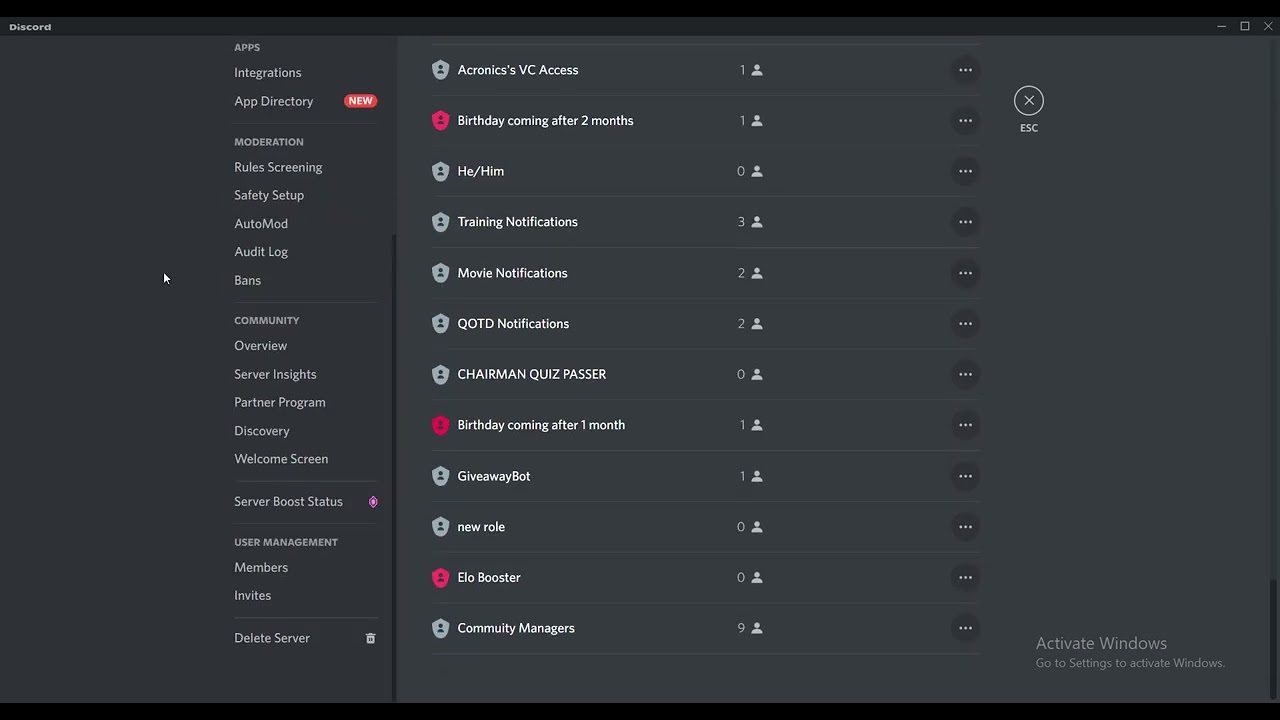Click the ESC close settings icon
Viewport: 1280px width, 720px height.
pos(1028,101)
